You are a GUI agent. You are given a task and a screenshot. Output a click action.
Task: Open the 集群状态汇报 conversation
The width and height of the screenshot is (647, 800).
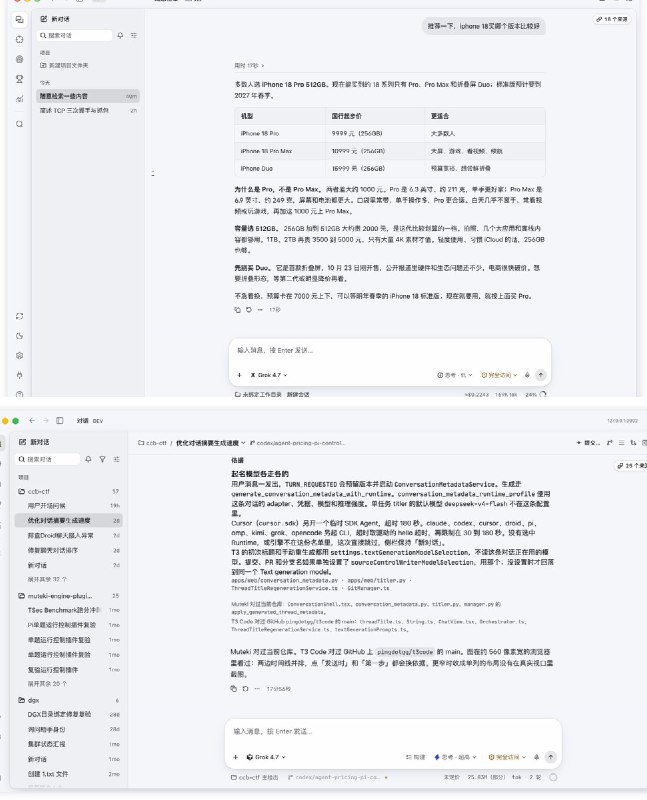[69, 744]
